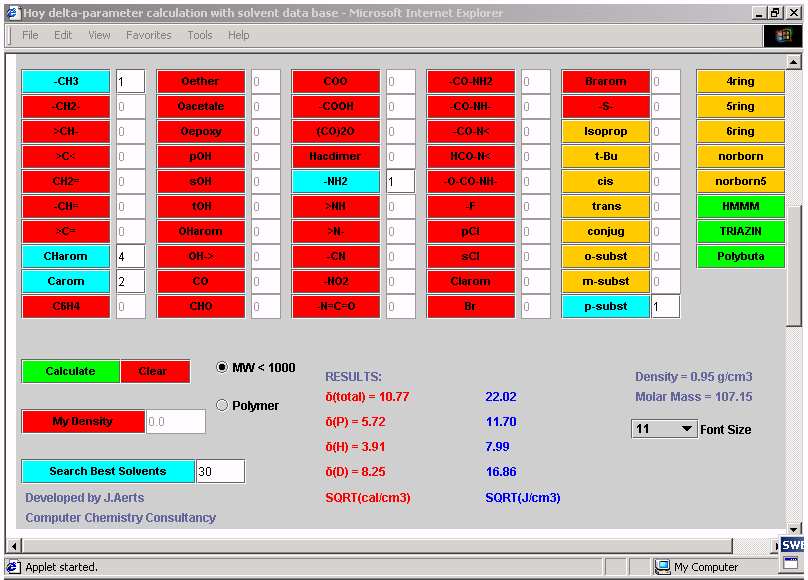Screen dimensions: 808x580
Task: Click the -NH2 group button
Action: point(336,181)
